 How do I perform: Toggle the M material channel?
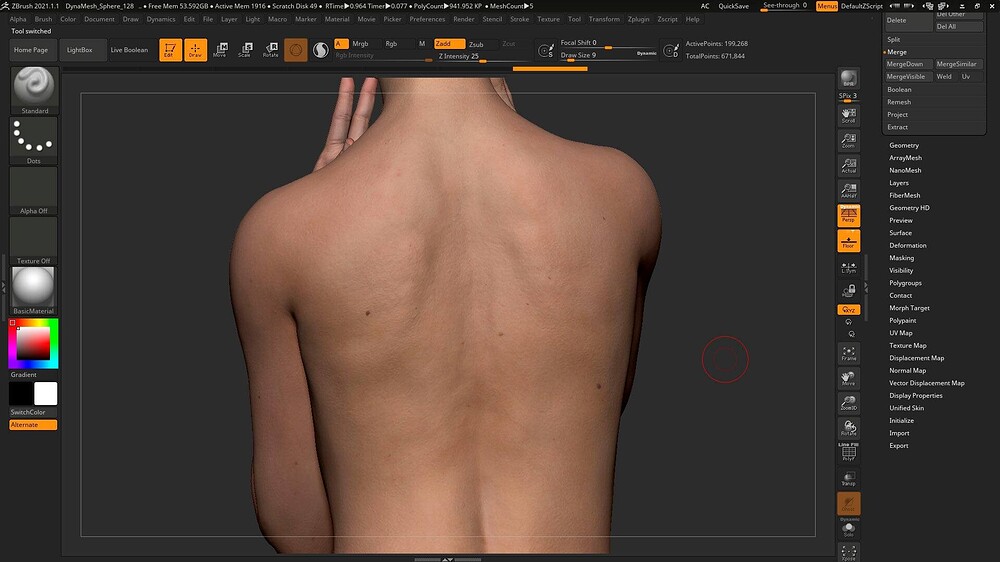[x=422, y=43]
